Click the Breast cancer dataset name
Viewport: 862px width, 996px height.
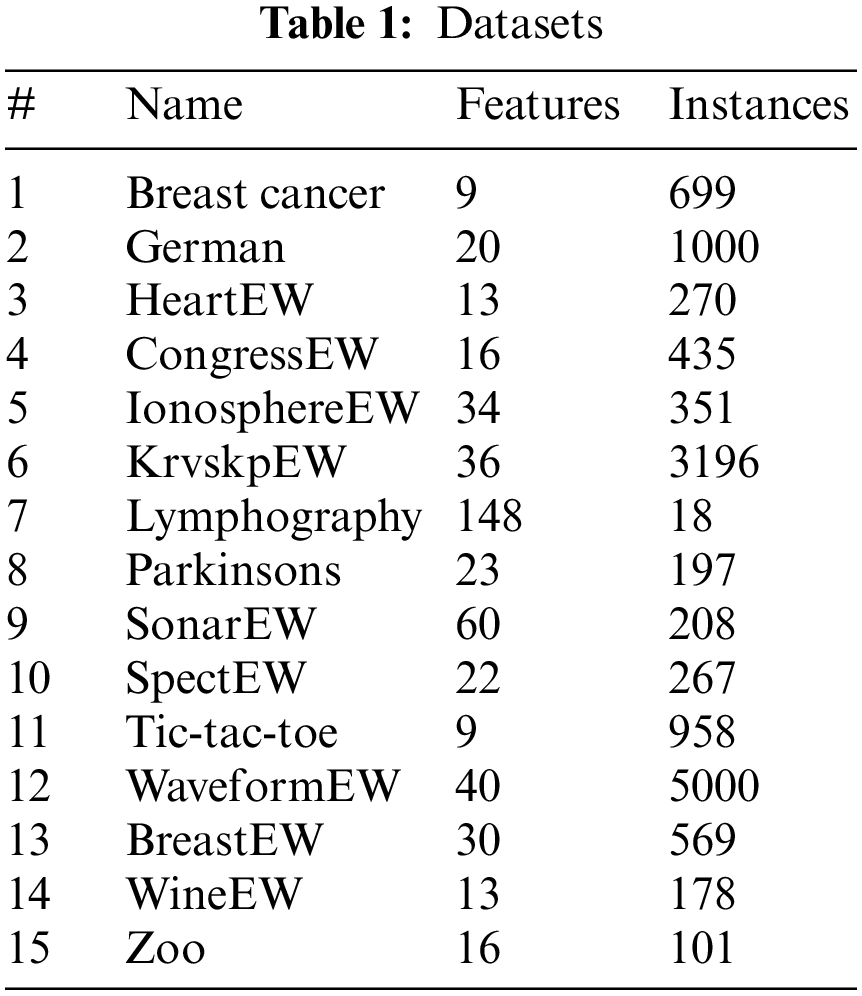[255, 193]
